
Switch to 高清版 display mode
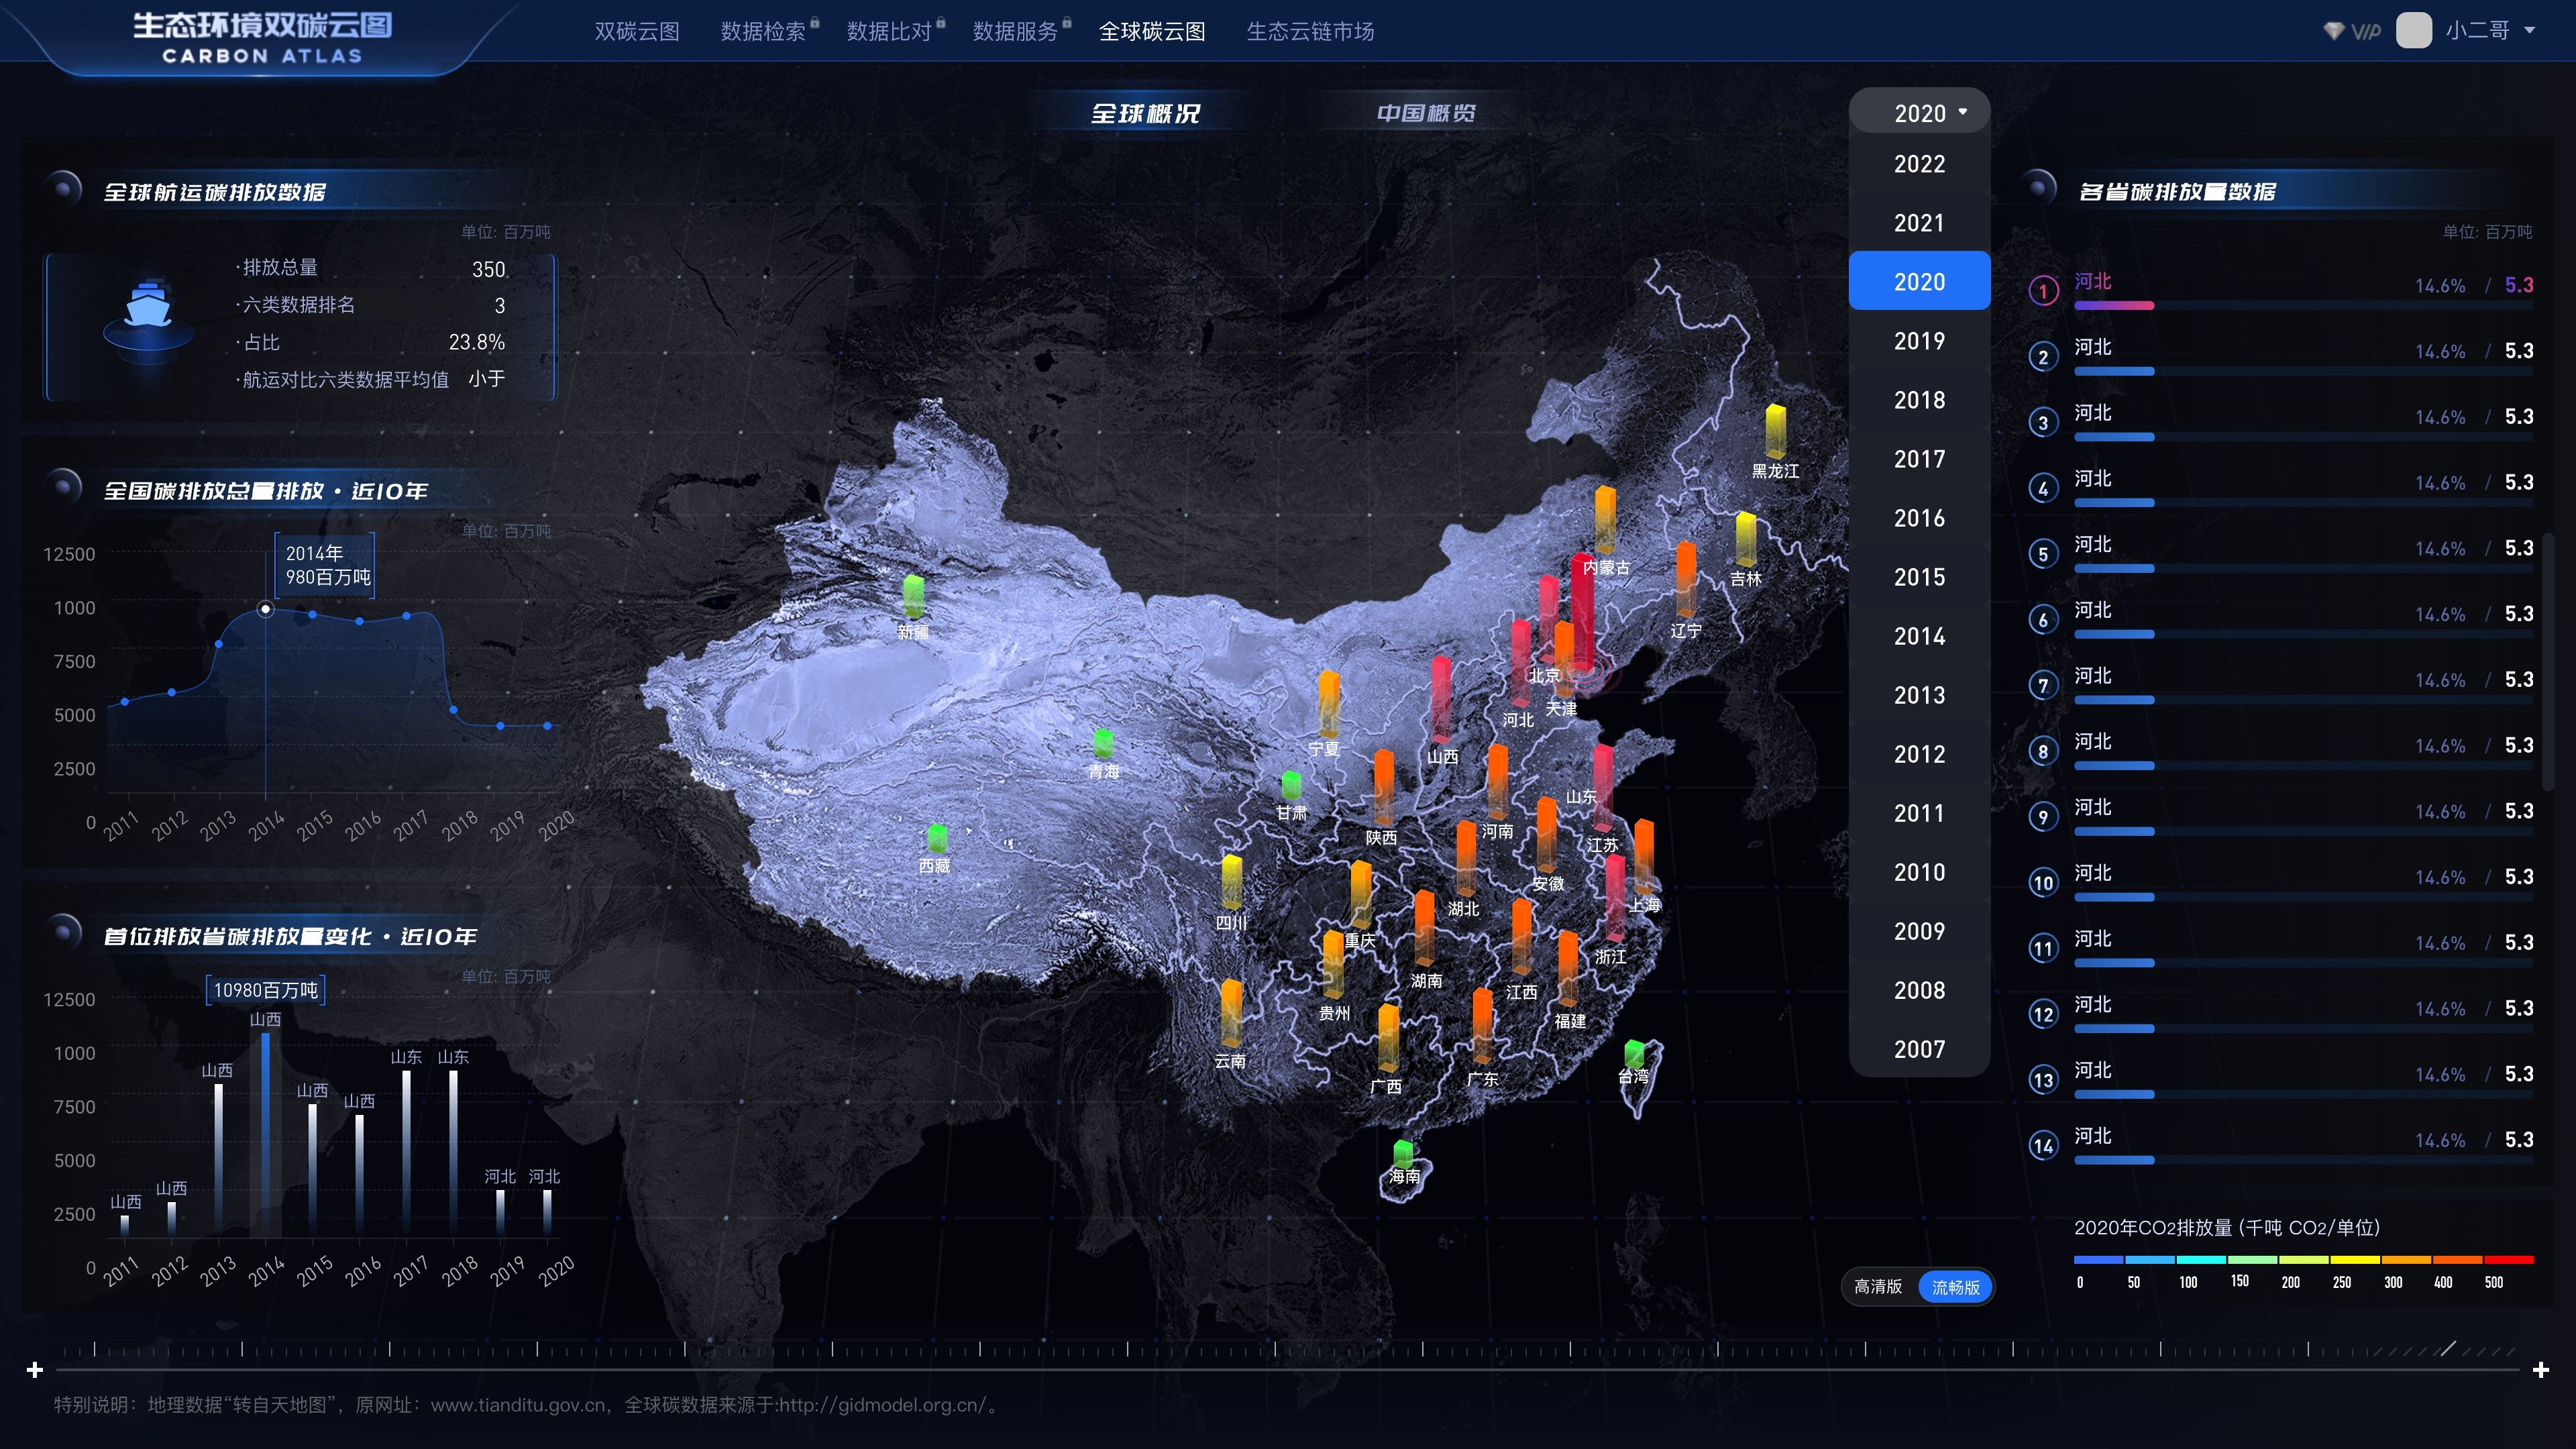click(1878, 1287)
